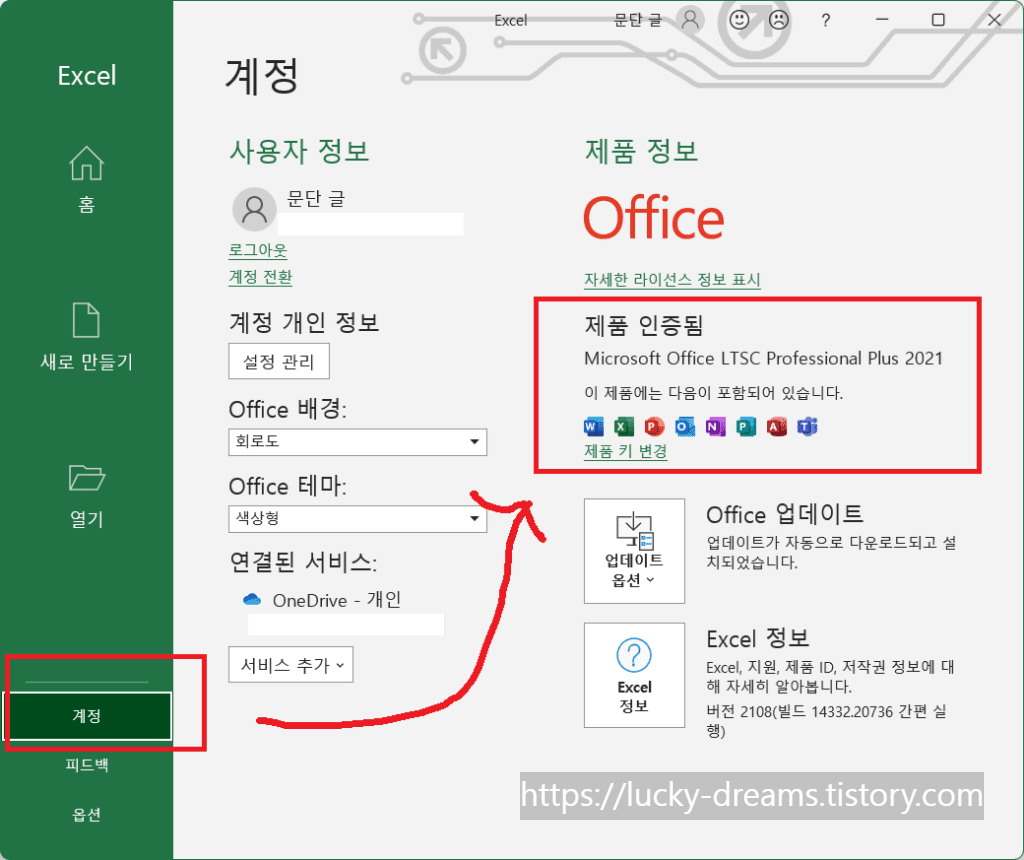
Task: Click the OneNote app icon in product info
Action: pos(715,426)
